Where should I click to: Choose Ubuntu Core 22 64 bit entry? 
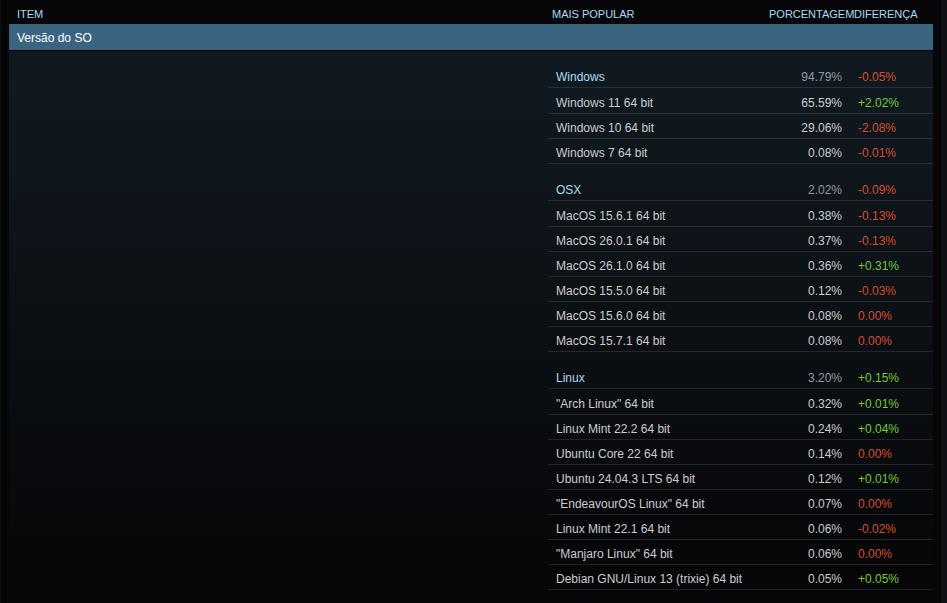click(614, 454)
